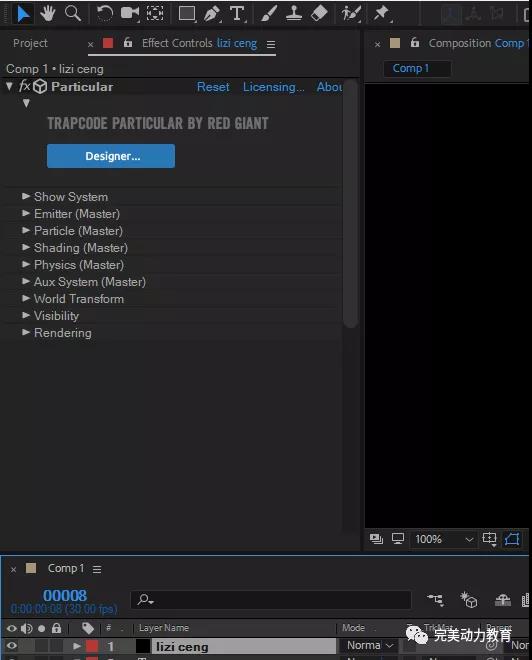Viewport: 532px width, 660px height.
Task: Click the red label color of lizi ceng
Action: (x=92, y=646)
